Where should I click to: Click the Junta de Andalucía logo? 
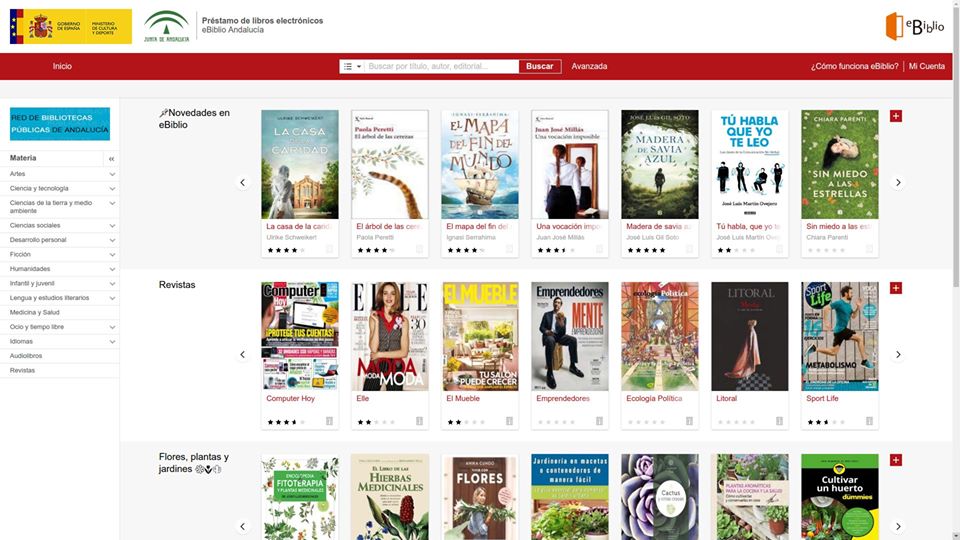click(166, 26)
